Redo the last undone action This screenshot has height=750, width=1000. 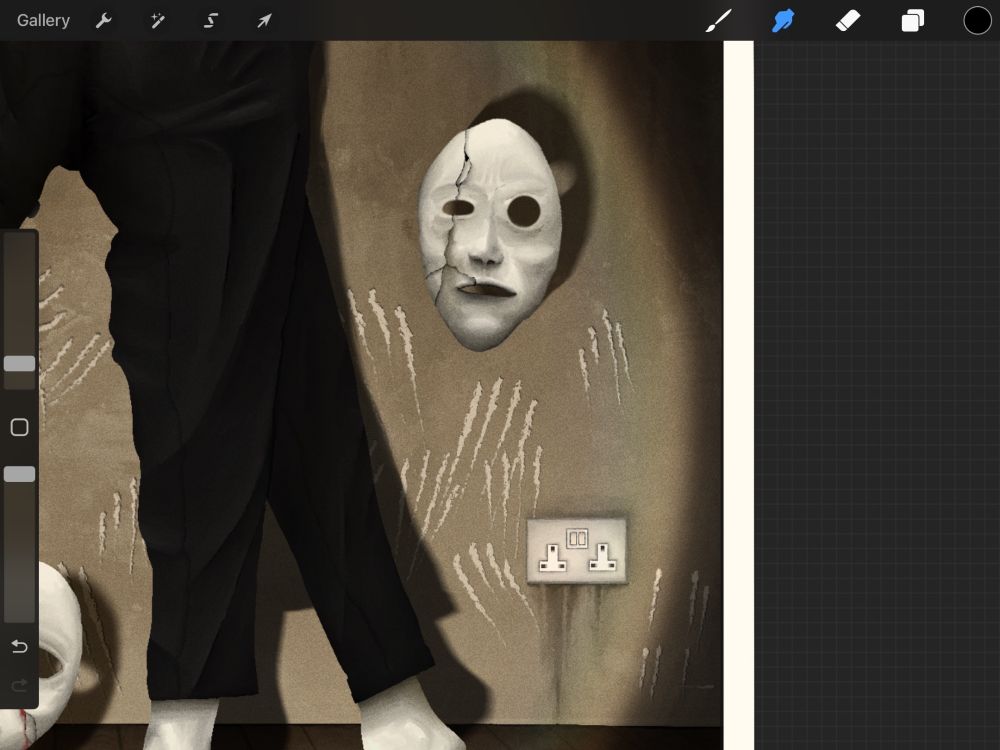tap(20, 686)
